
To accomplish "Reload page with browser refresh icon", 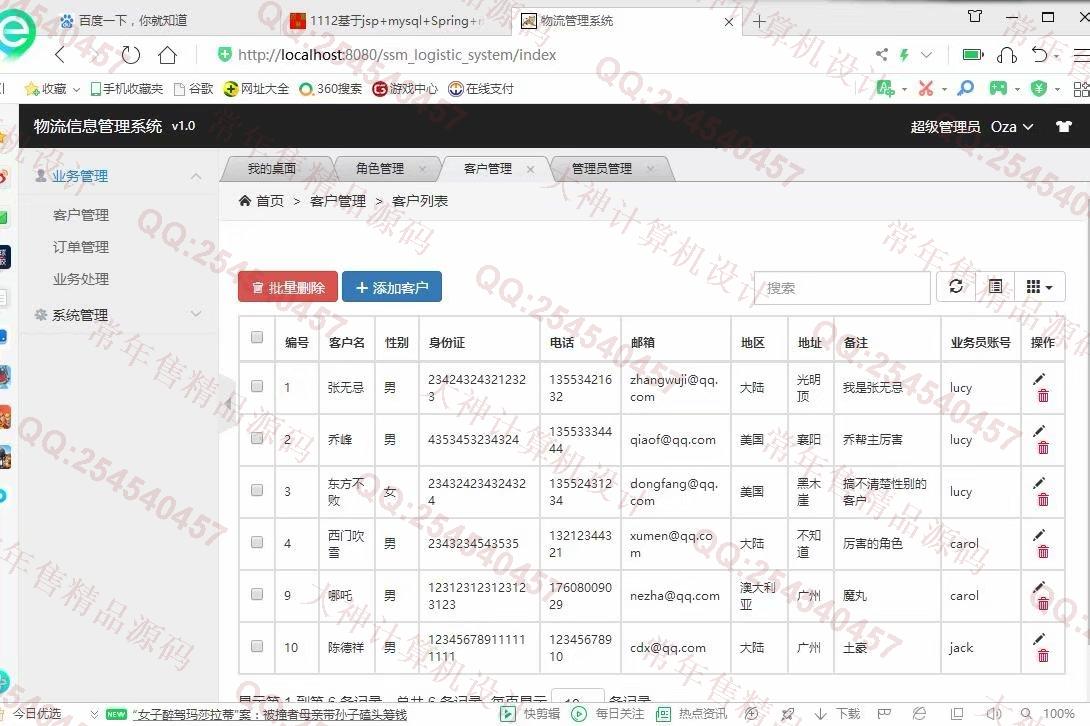I will pyautogui.click(x=131, y=54).
